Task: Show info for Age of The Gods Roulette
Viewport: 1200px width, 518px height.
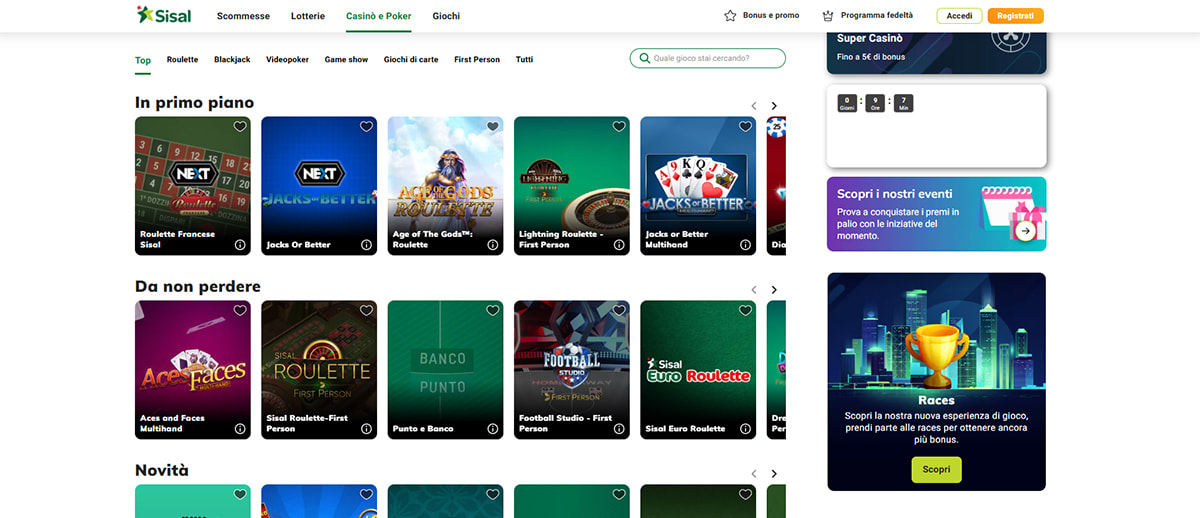Action: coord(493,244)
